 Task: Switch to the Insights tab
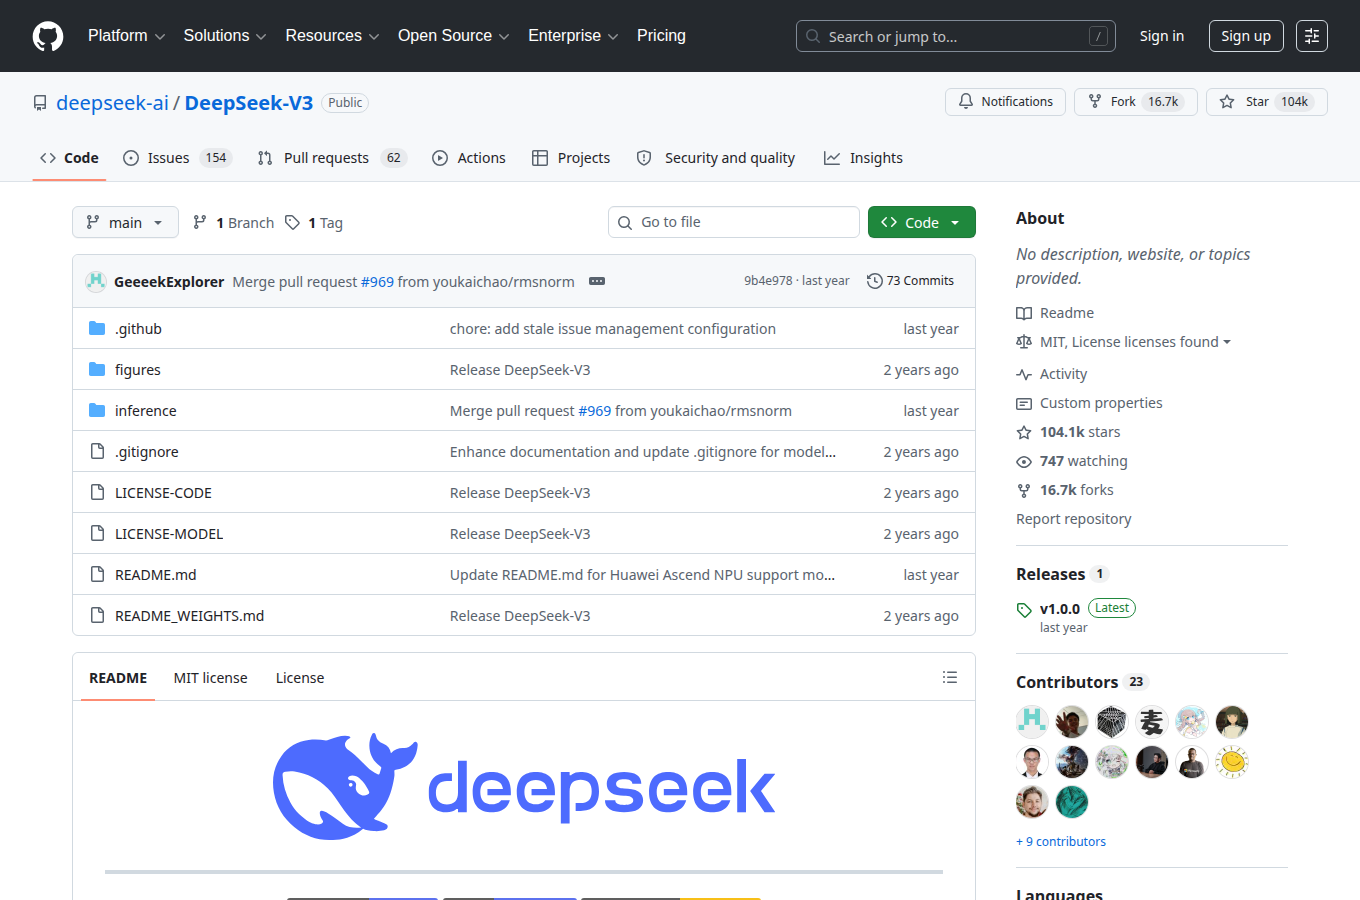point(863,158)
